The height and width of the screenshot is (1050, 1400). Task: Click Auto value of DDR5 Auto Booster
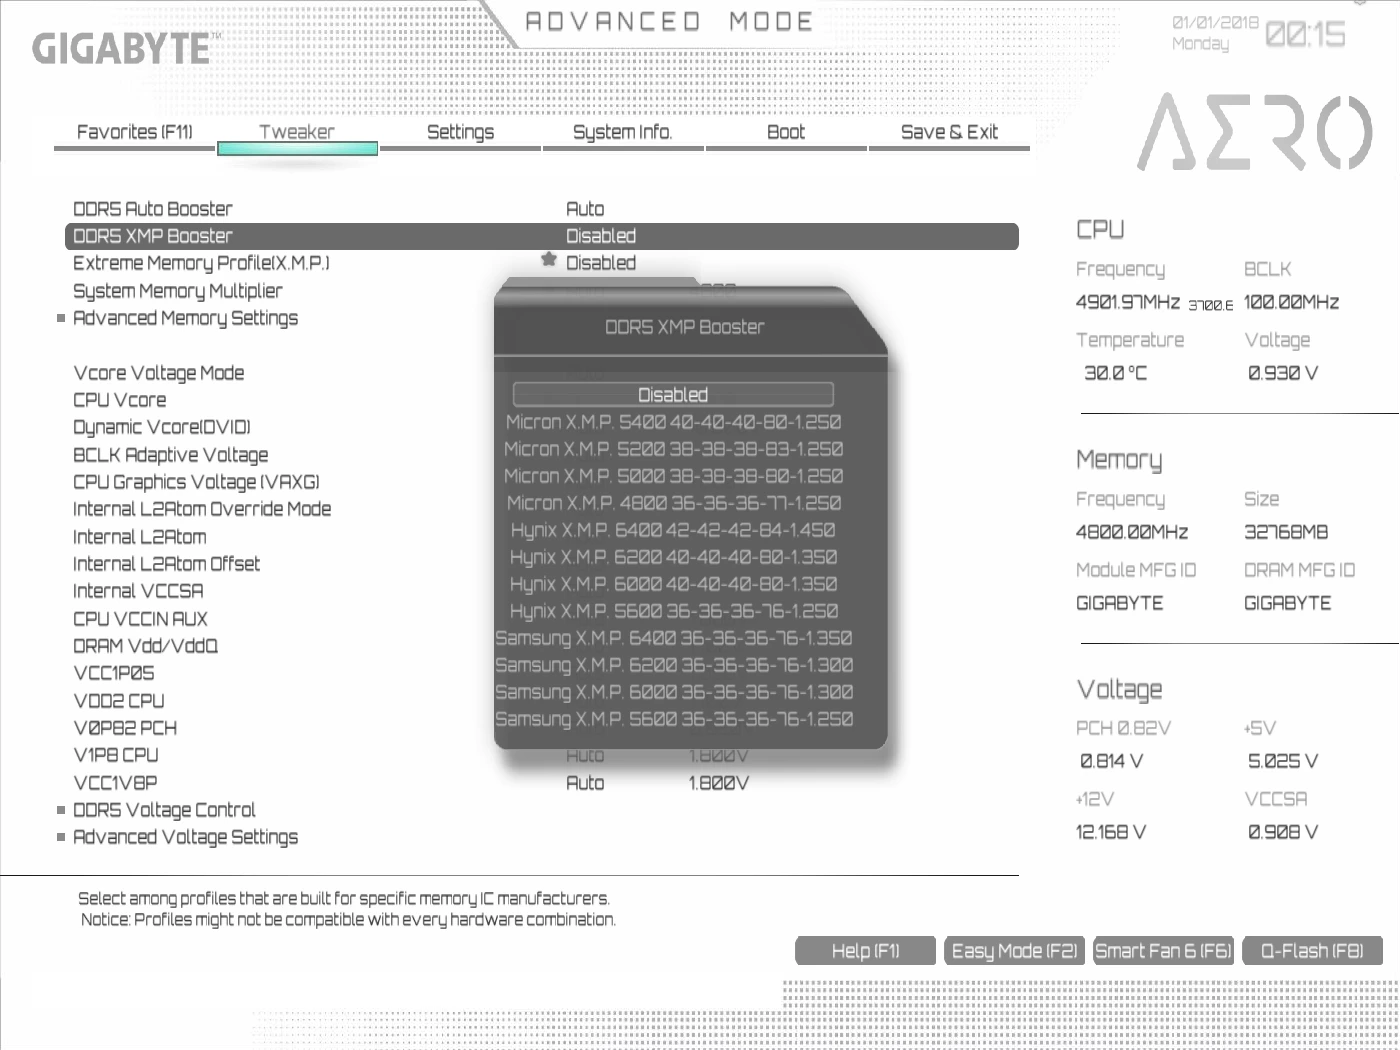[585, 209]
